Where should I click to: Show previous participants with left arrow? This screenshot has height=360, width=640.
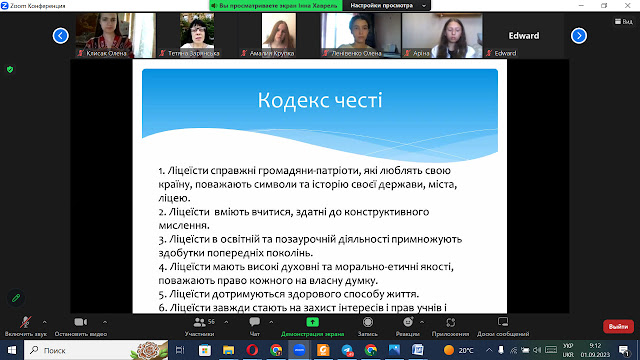(60, 36)
